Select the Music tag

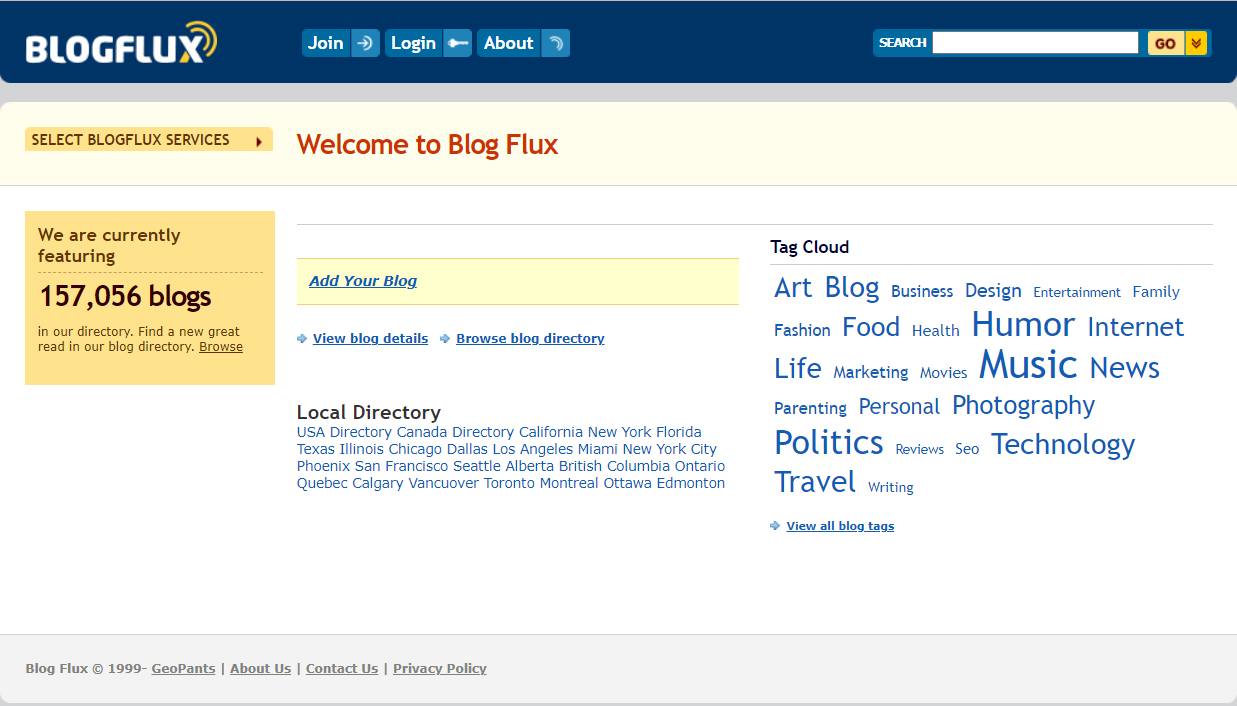[1028, 364]
